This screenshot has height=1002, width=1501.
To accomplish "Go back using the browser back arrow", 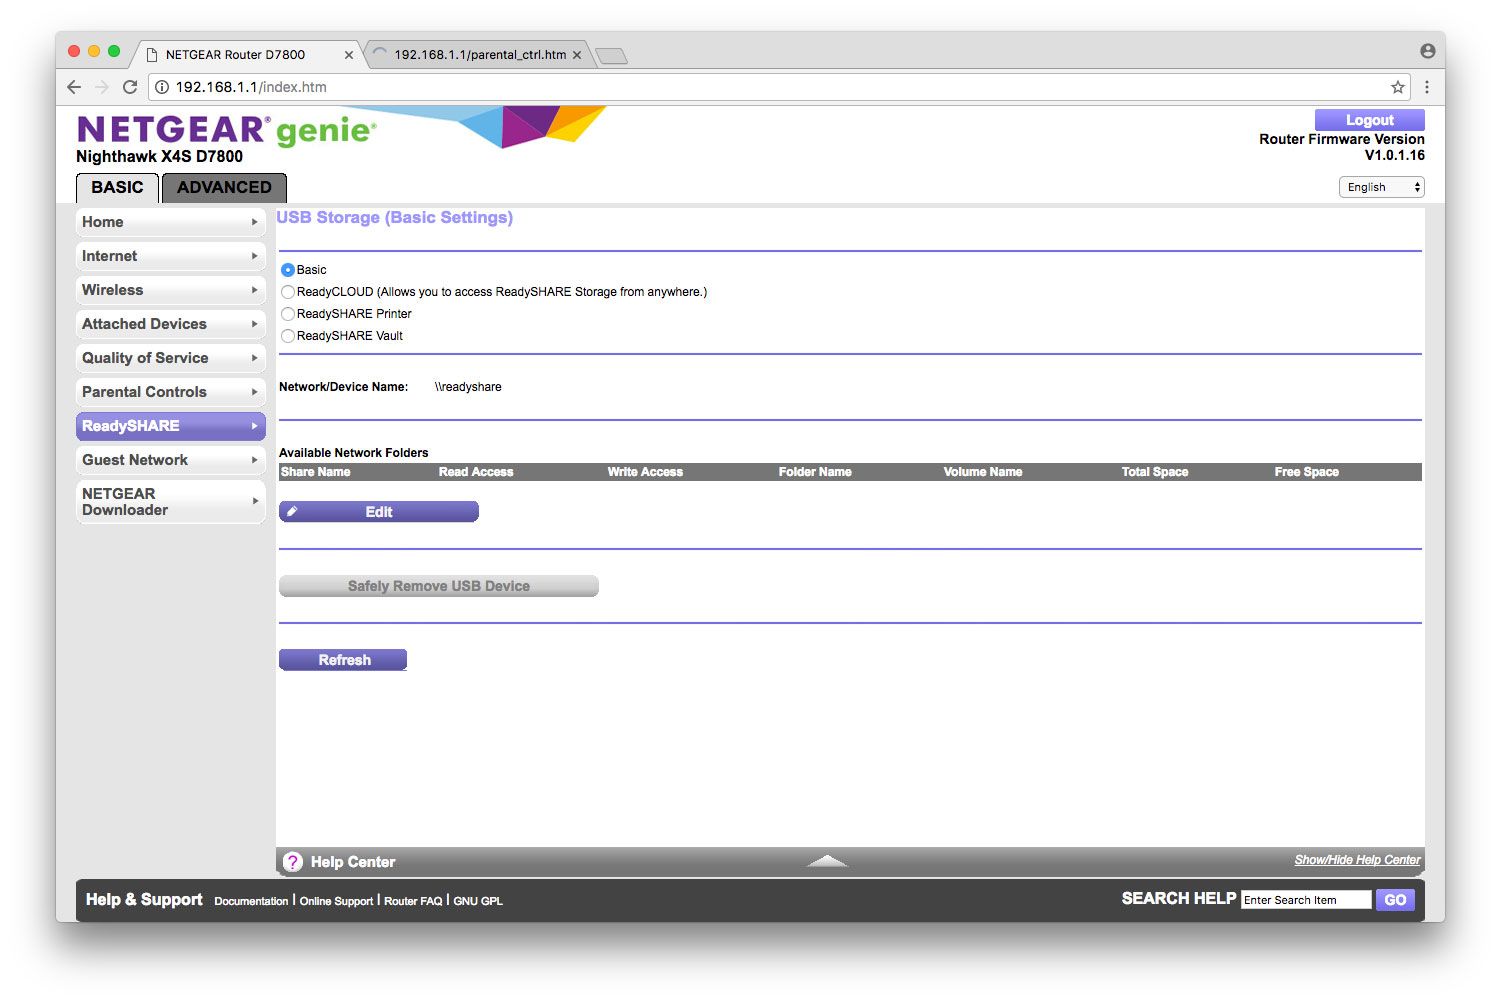I will click(x=74, y=87).
